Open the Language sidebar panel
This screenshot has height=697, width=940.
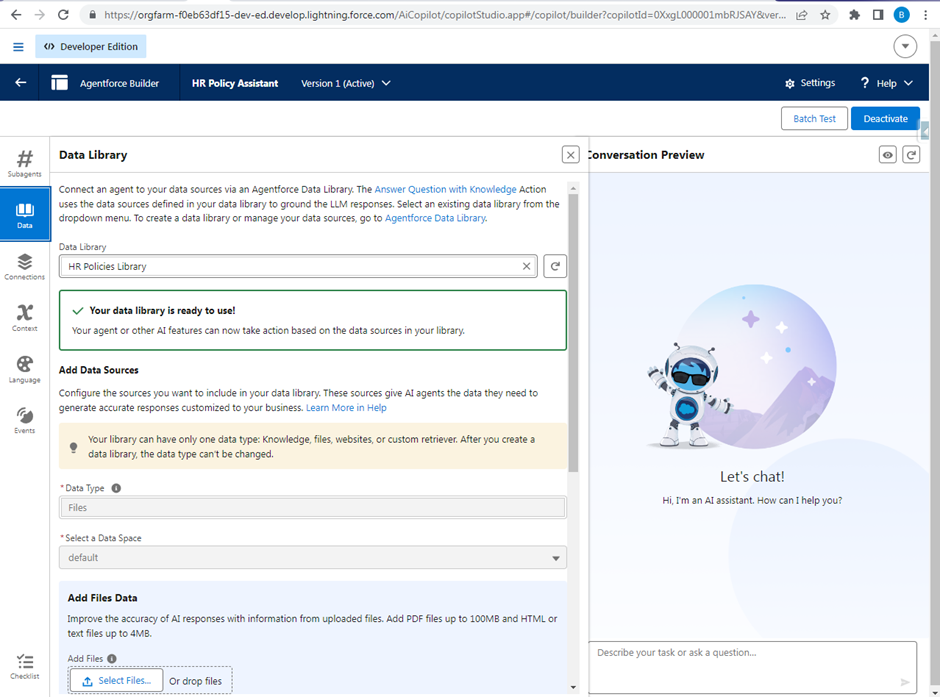tap(25, 369)
